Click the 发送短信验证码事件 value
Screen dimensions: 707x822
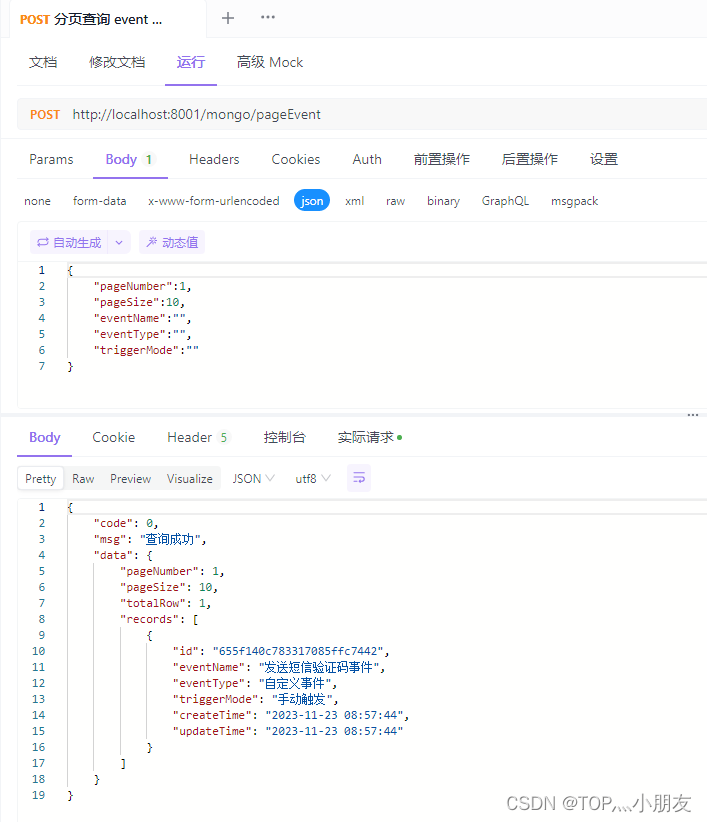[x=319, y=667]
